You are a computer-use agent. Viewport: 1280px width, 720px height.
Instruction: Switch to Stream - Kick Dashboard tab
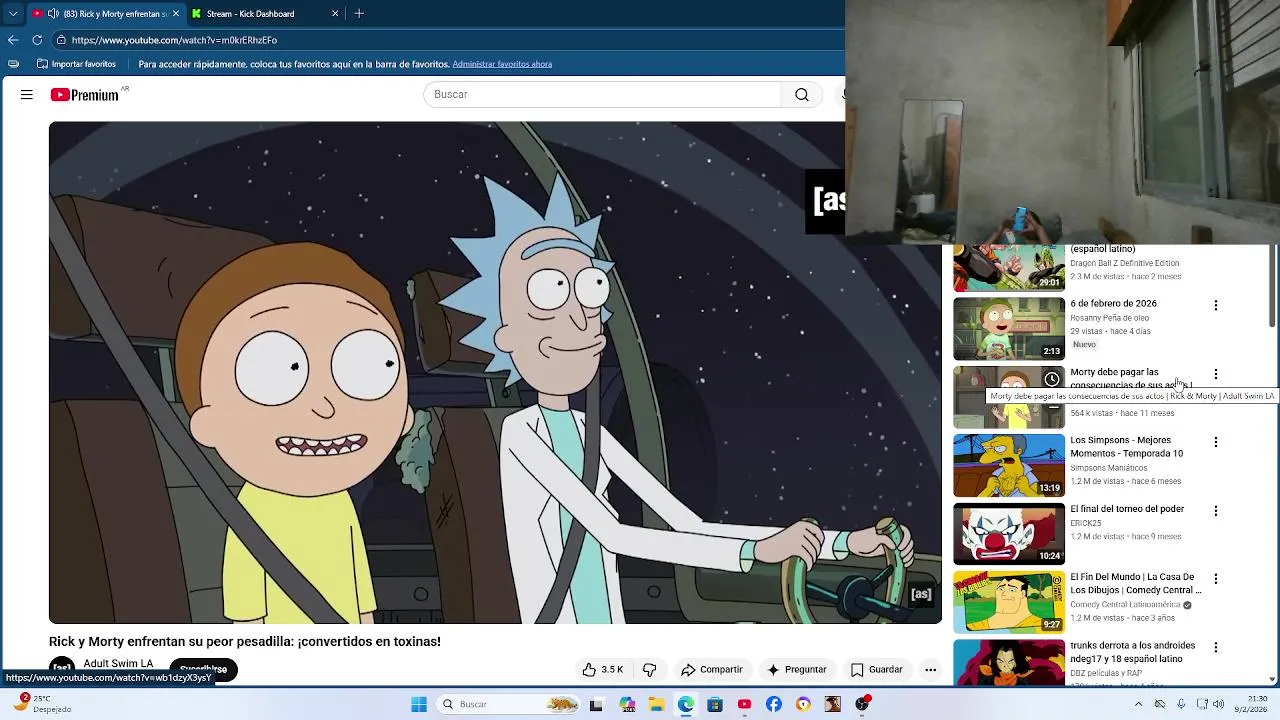click(265, 14)
